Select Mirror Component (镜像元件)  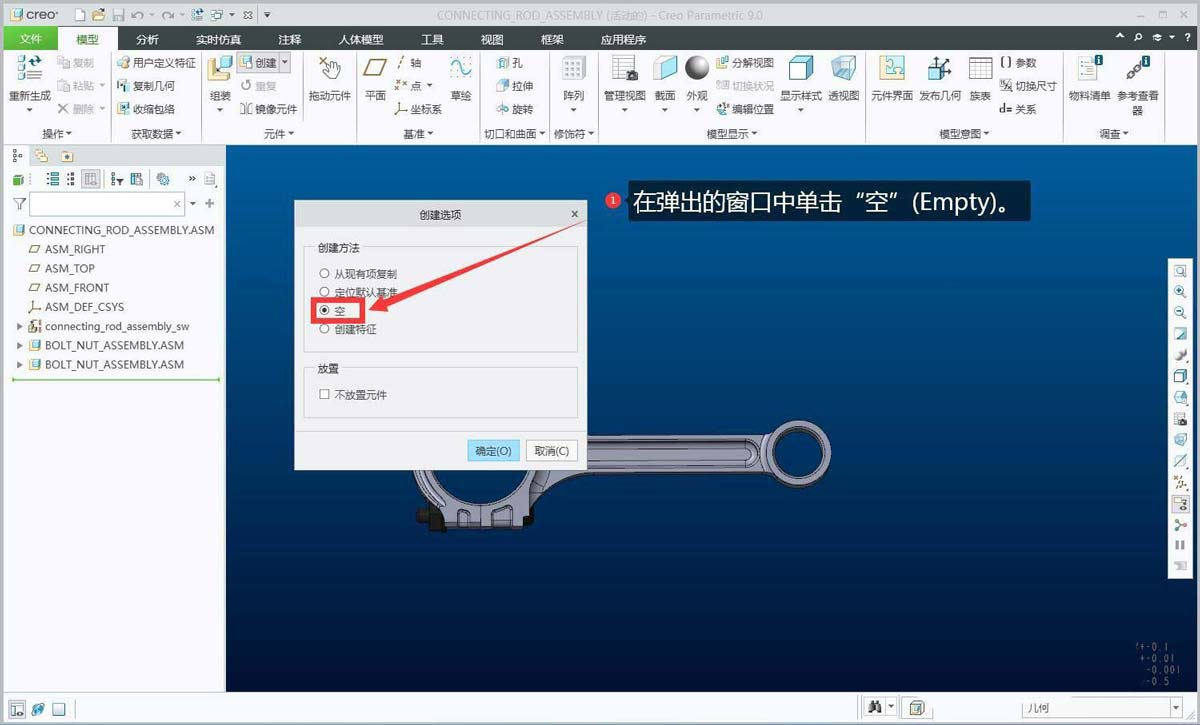[x=268, y=109]
